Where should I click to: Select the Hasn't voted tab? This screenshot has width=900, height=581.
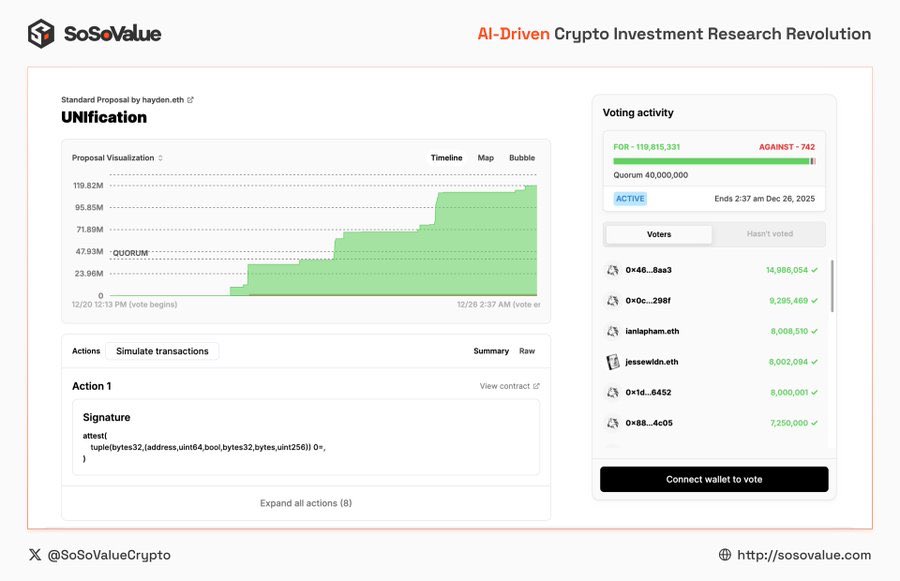[770, 234]
